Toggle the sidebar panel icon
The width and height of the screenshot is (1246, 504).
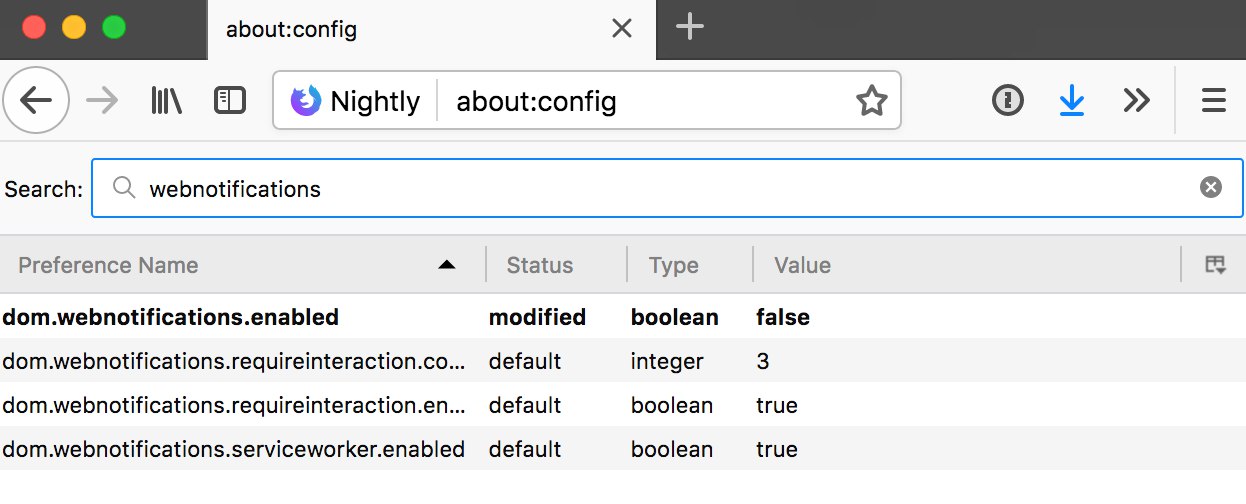pyautogui.click(x=230, y=100)
